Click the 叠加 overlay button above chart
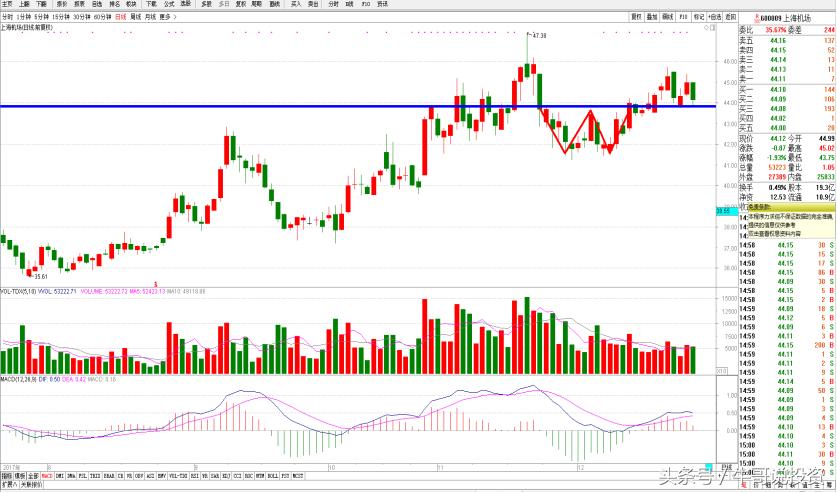837x493 pixels. point(652,17)
